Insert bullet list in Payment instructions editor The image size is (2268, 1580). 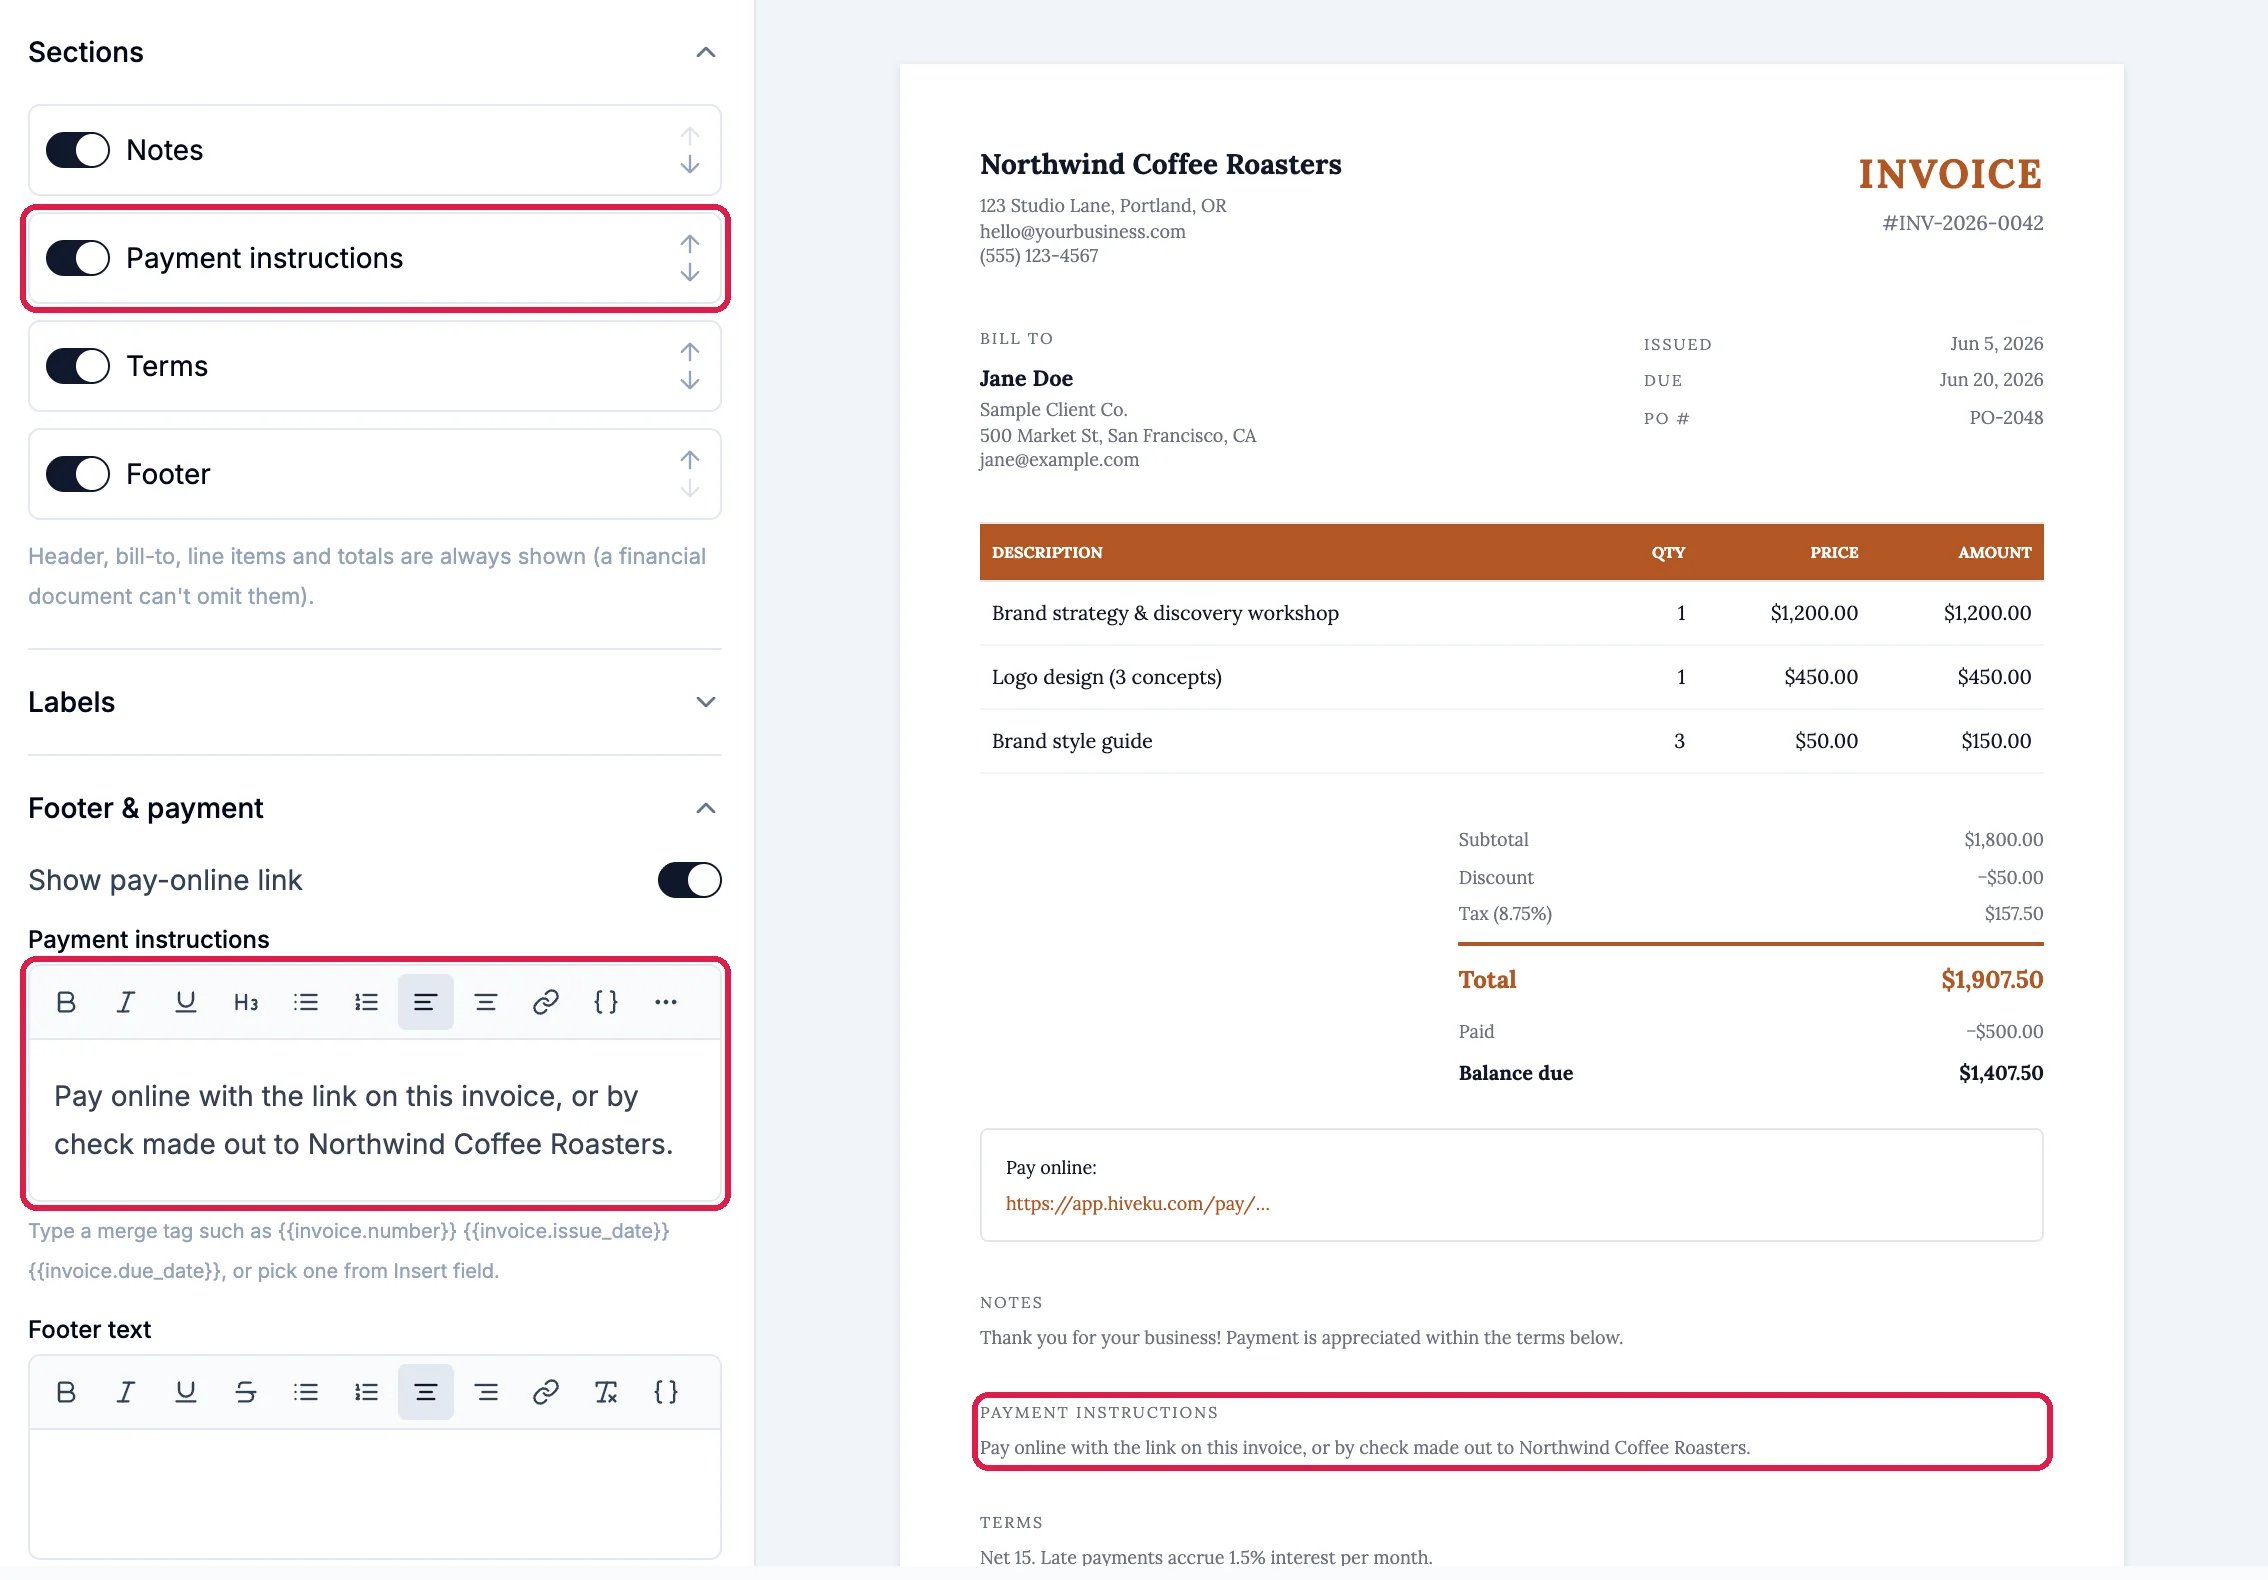306,1002
